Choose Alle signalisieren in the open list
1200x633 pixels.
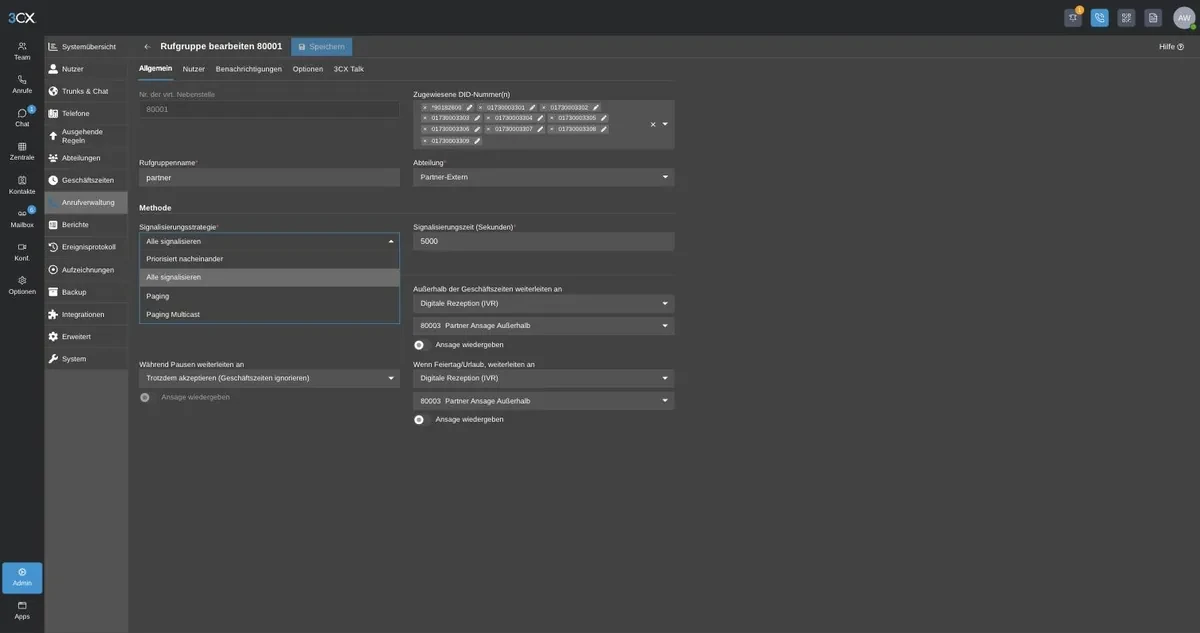(269, 277)
